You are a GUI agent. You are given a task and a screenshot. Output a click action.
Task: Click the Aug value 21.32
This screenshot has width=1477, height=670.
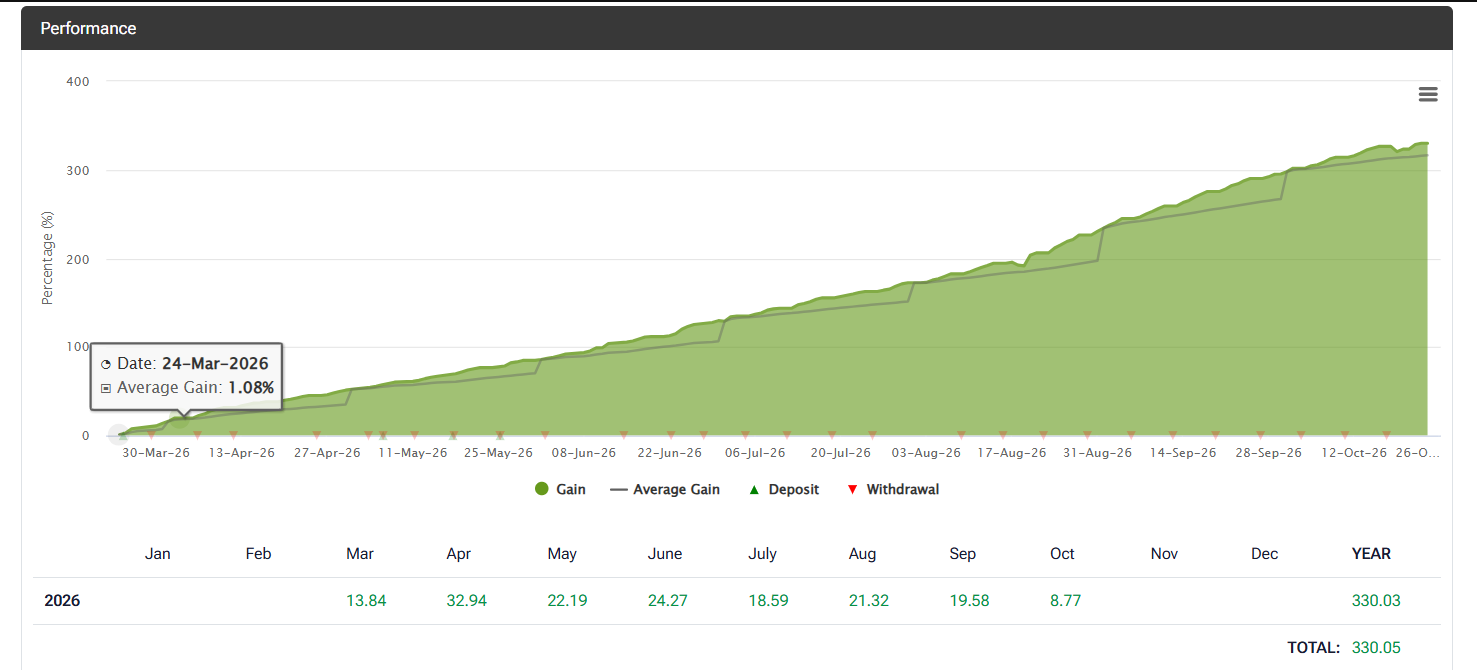(x=869, y=601)
